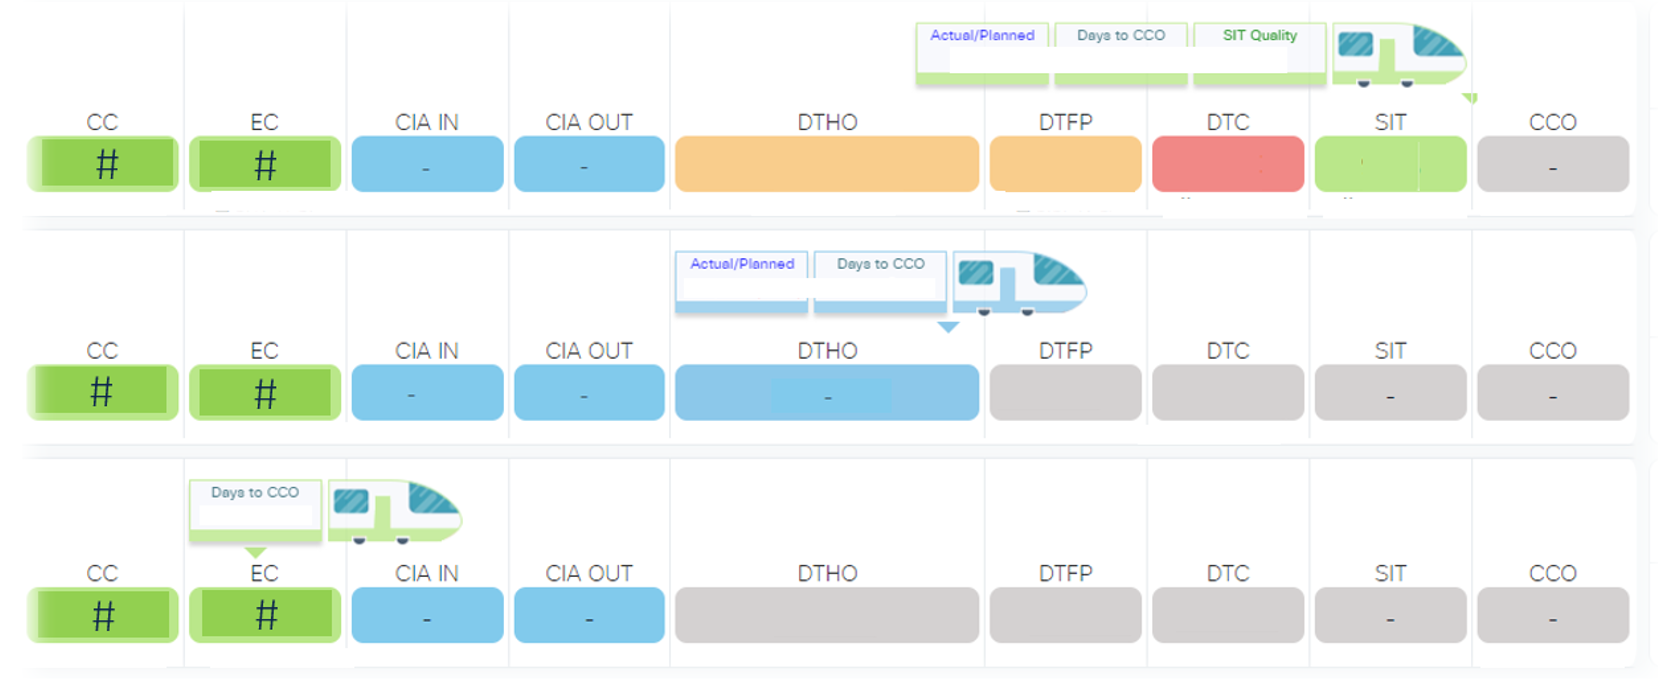Click the green pointer triangle above bottom EC

tap(255, 552)
